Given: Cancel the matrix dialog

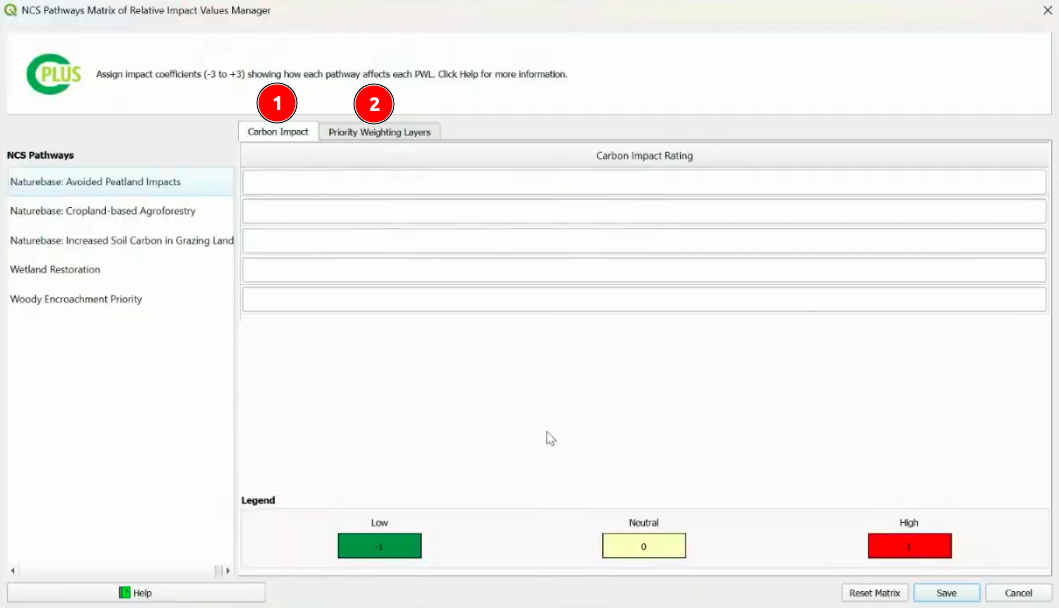Looking at the screenshot, I should 1018,593.
